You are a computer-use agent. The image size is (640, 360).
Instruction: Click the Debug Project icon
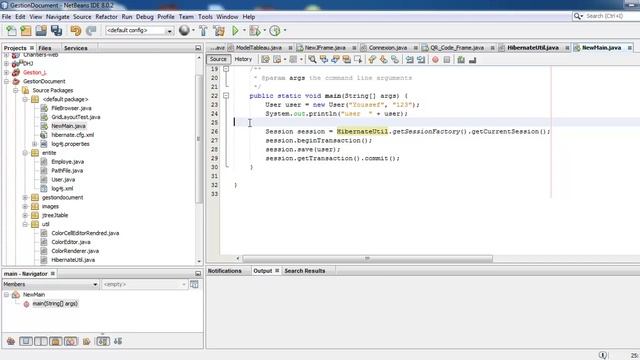tap(255, 31)
